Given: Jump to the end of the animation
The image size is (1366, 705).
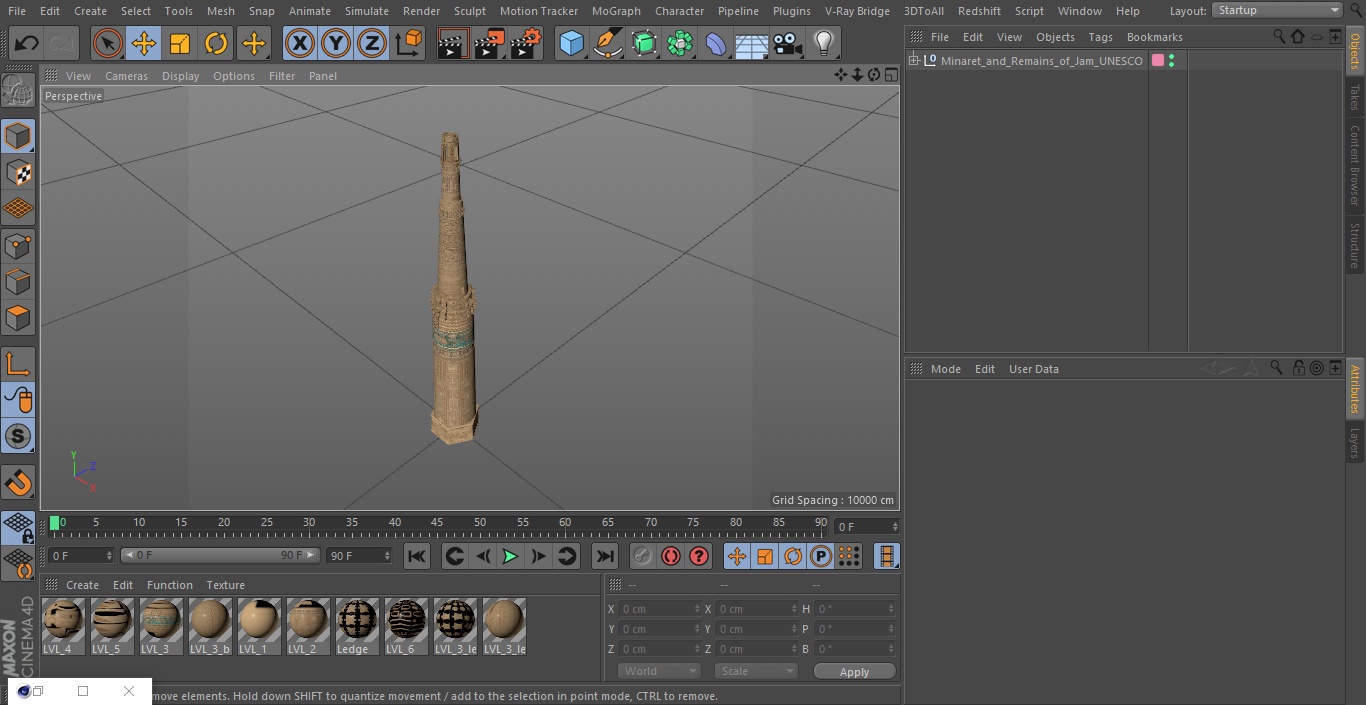Looking at the screenshot, I should tap(604, 556).
